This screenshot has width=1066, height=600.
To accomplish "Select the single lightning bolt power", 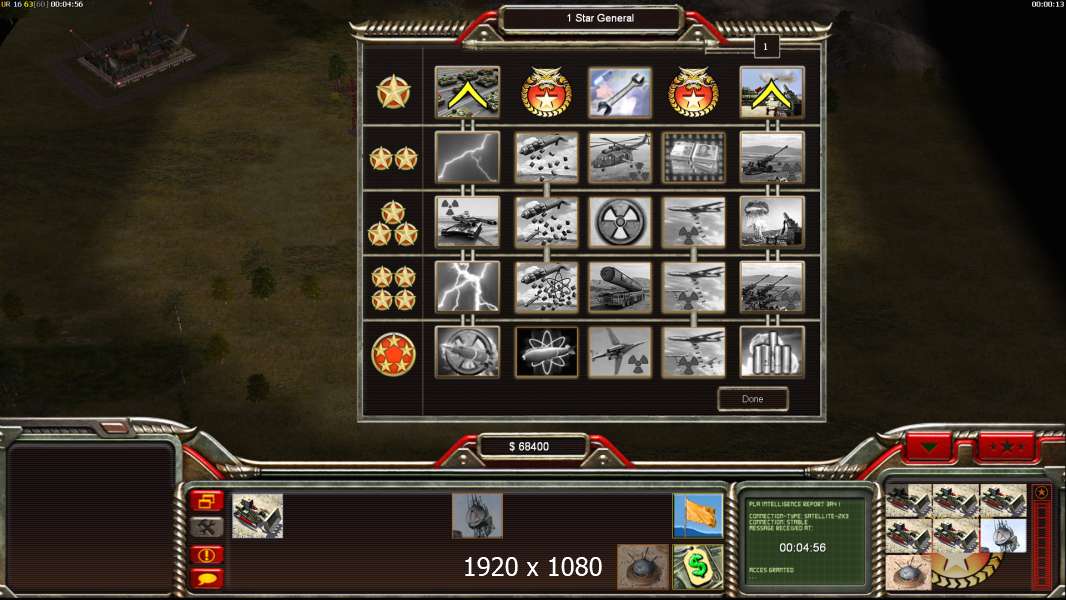I will [467, 158].
